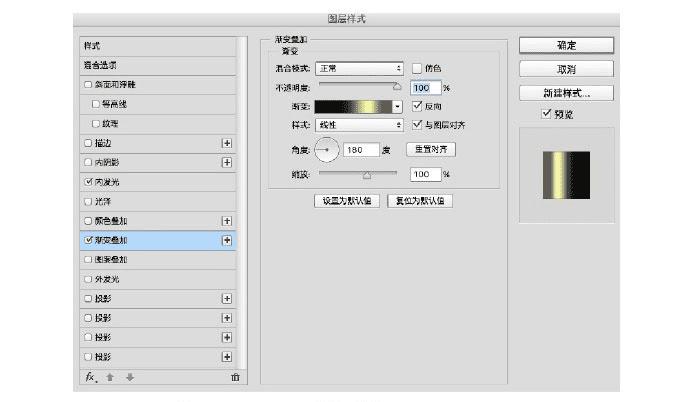Image resolution: width=690 pixels, height=402 pixels.
Task: Click the move effect up arrow
Action: point(110,377)
